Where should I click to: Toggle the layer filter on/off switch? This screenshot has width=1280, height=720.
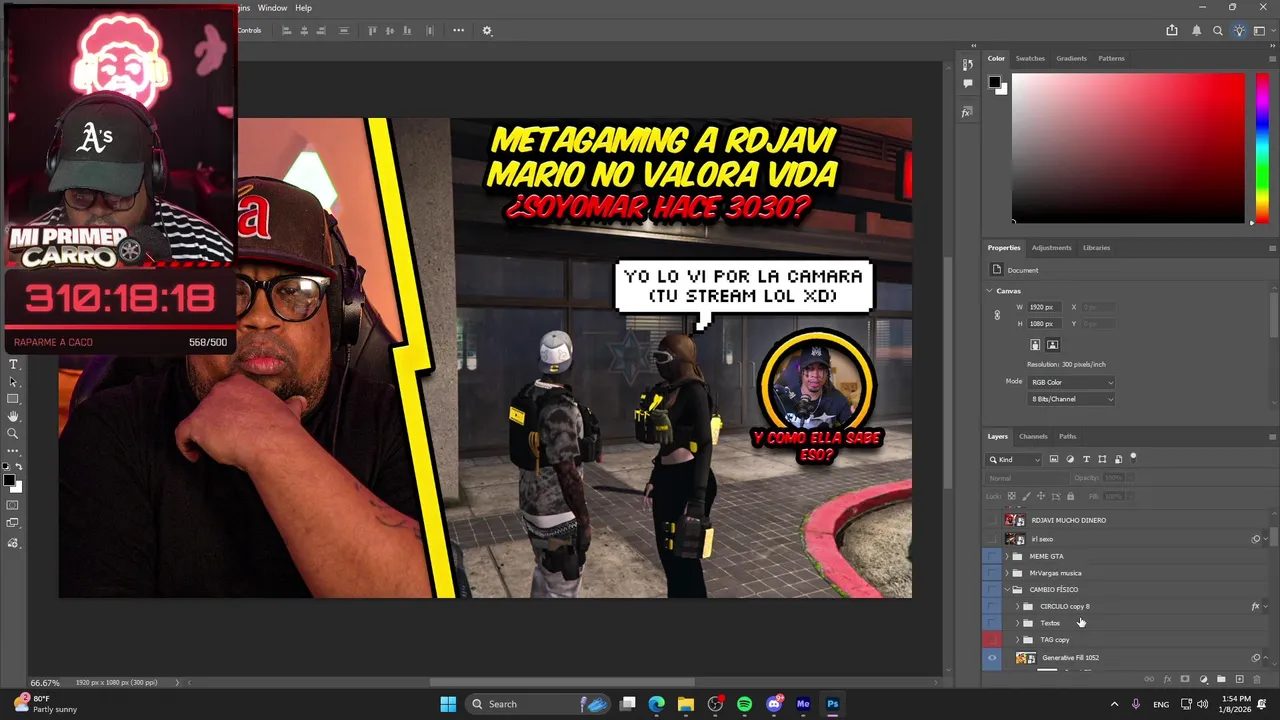[x=1133, y=458]
